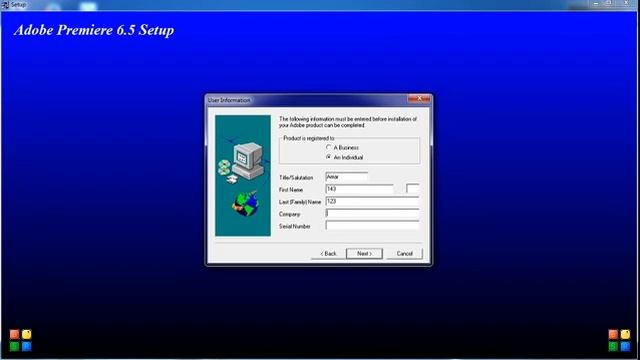640x360 pixels.
Task: Click the First Name input field
Action: pyautogui.click(x=360, y=189)
